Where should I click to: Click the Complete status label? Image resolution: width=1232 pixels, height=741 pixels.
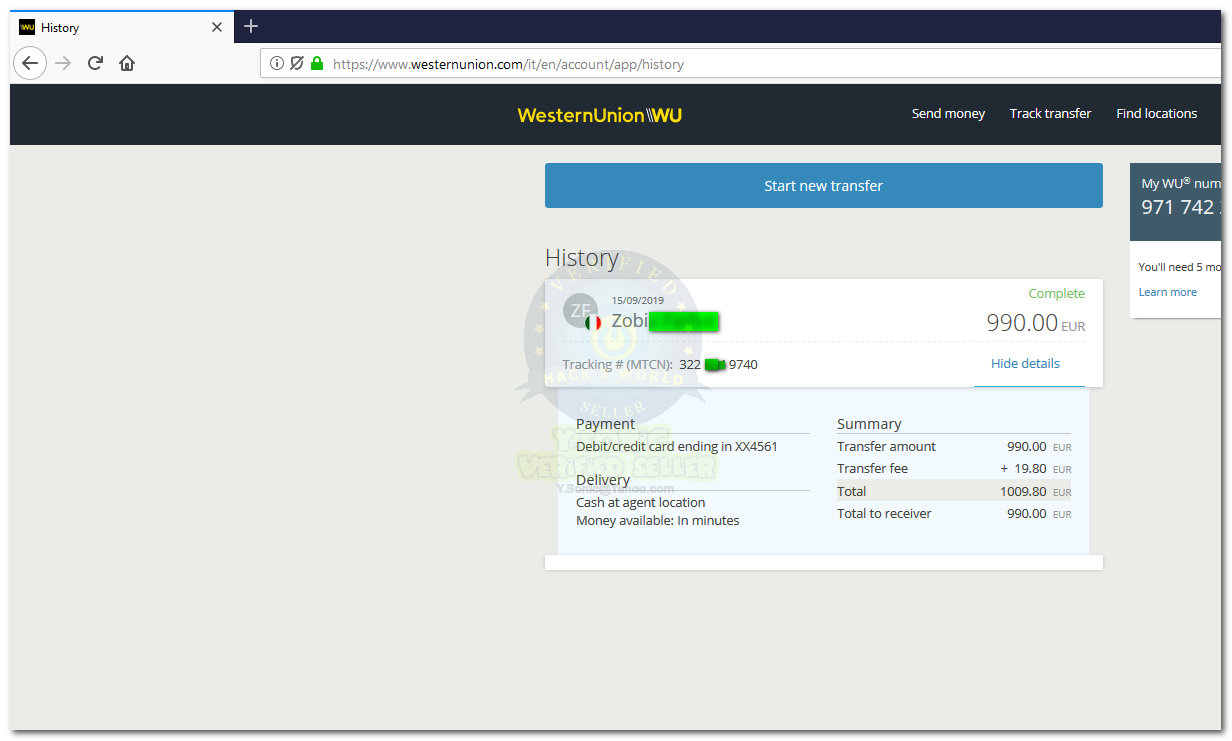[x=1056, y=294]
